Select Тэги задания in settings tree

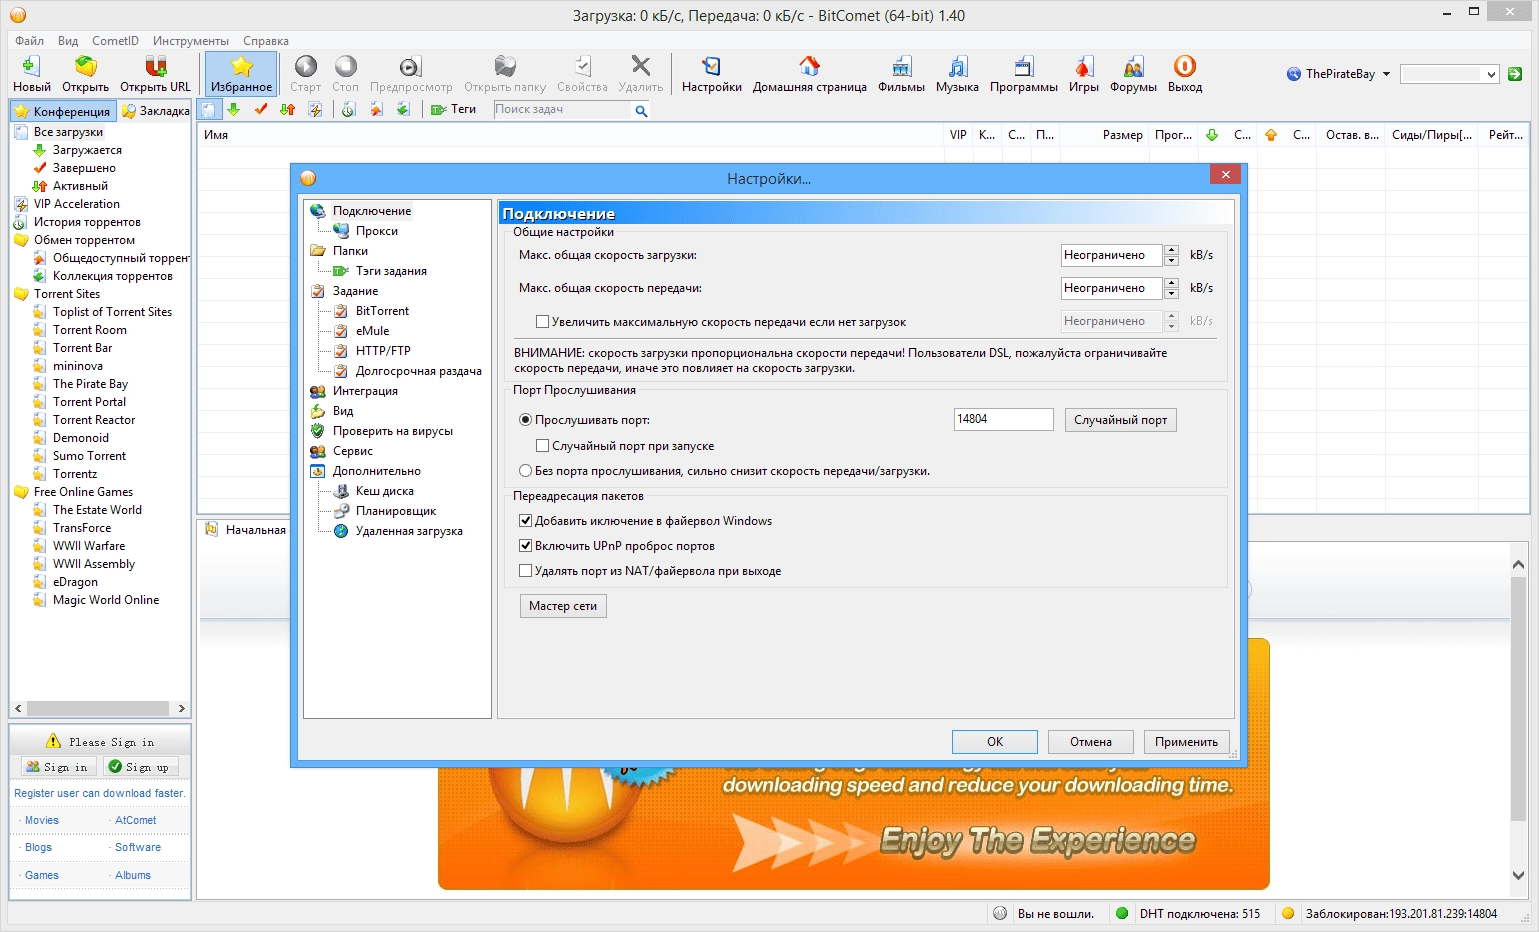coord(391,271)
